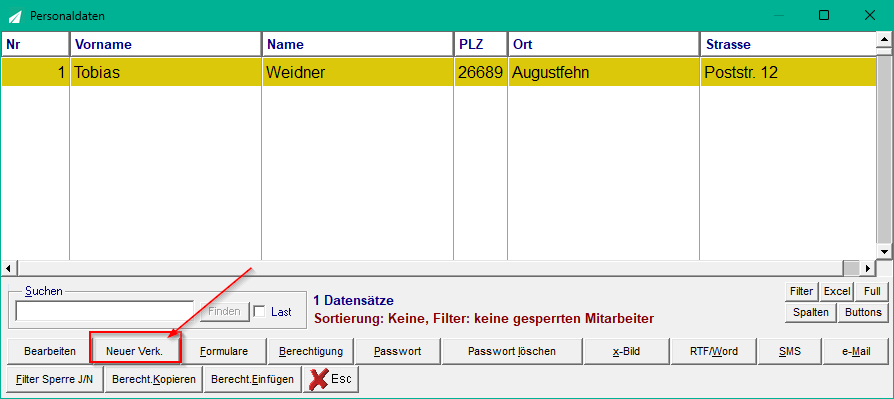Click the vertical scrollbar up arrow
The image size is (894, 399).
pyautogui.click(x=885, y=39)
